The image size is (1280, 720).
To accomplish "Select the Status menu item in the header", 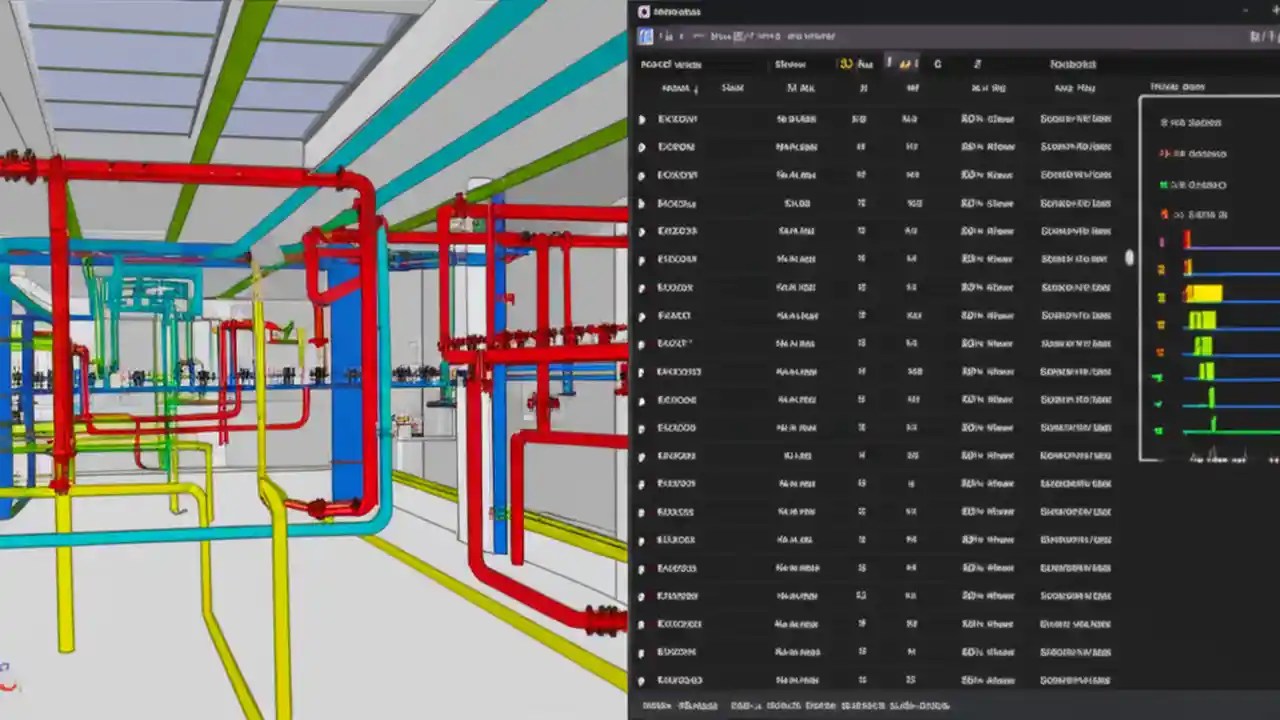I will [790, 63].
